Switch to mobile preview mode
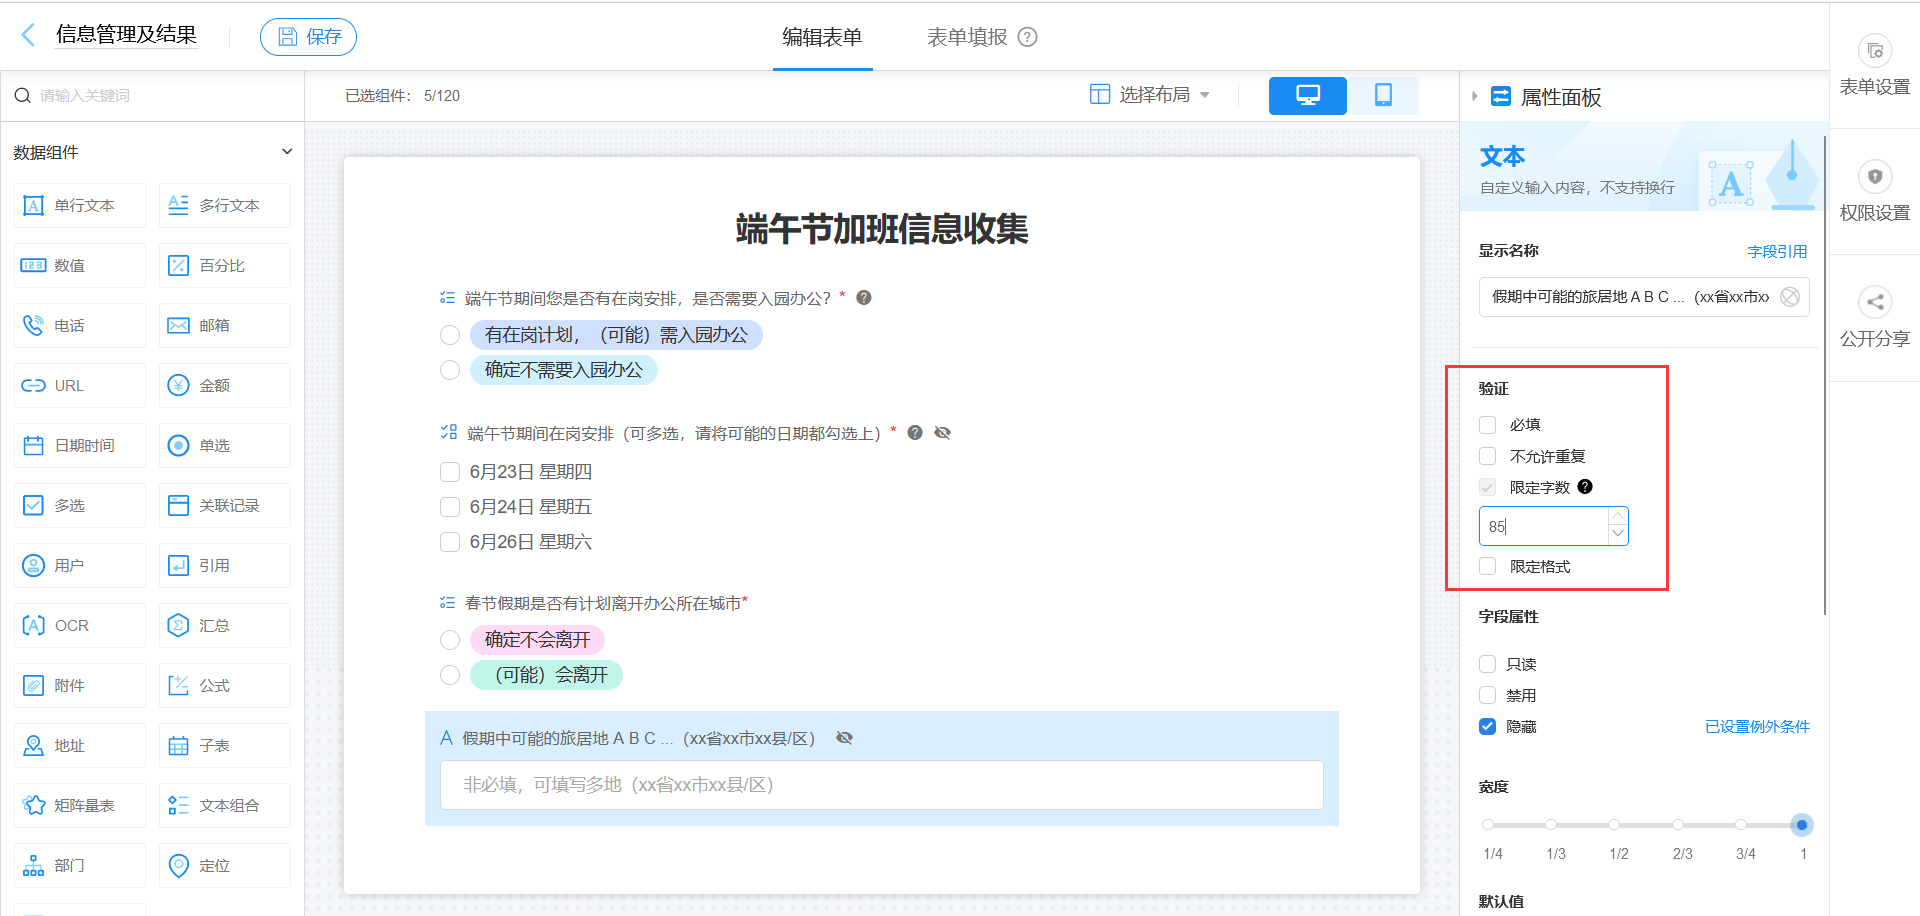 pyautogui.click(x=1383, y=95)
